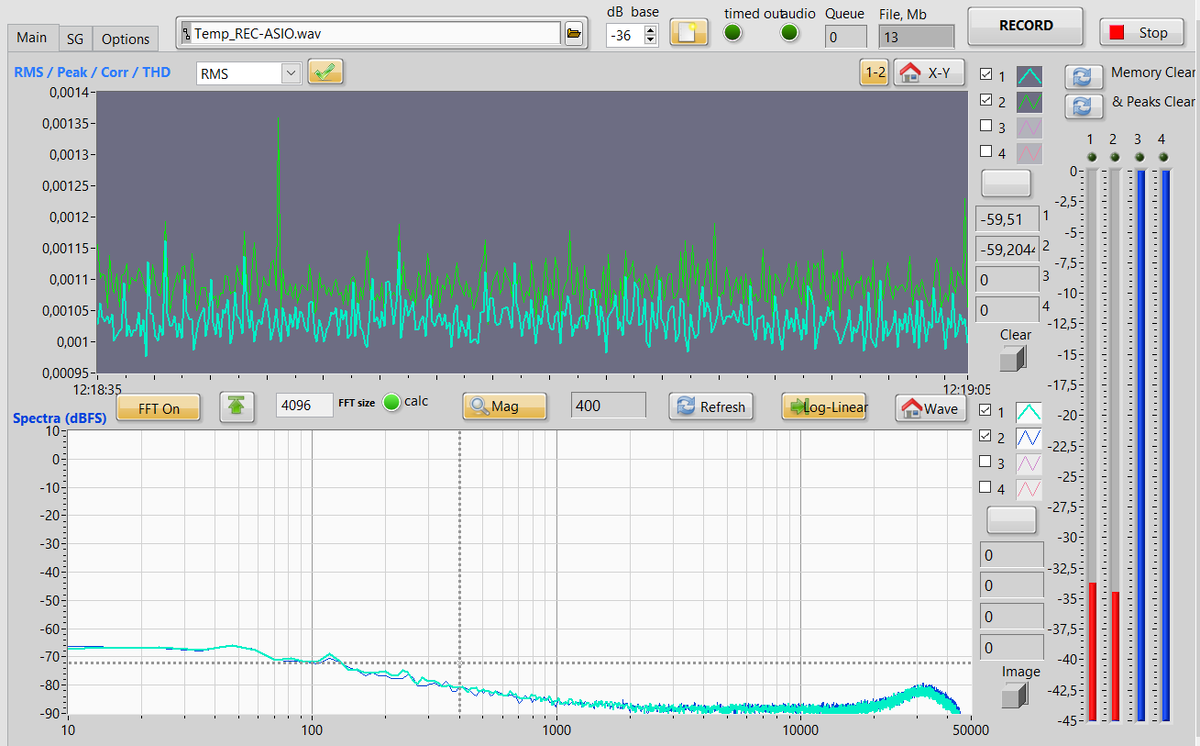The width and height of the screenshot is (1200, 746).
Task: Reset view with X-Y home button
Action: [929, 72]
